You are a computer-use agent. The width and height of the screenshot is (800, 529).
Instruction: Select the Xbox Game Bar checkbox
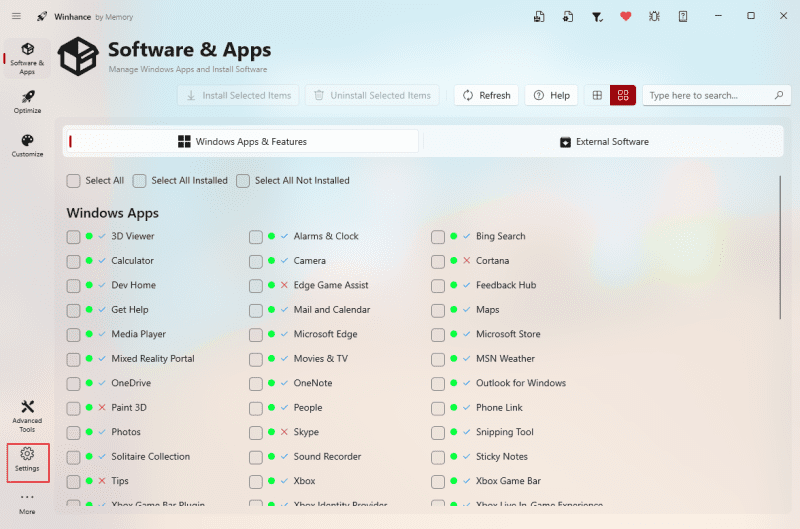438,482
